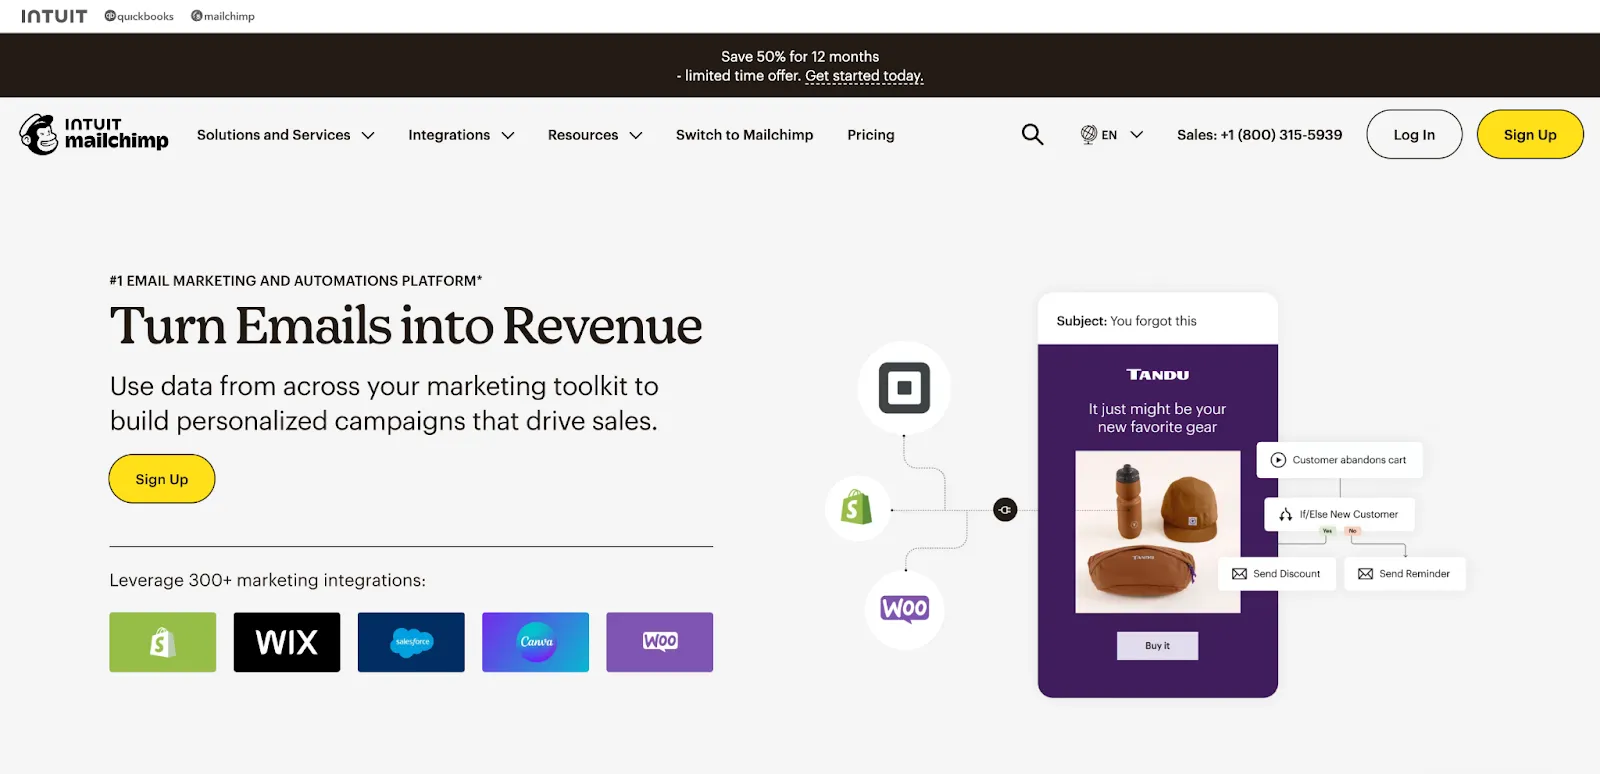This screenshot has width=1600, height=774.
Task: Click the Log In button
Action: 1414,134
